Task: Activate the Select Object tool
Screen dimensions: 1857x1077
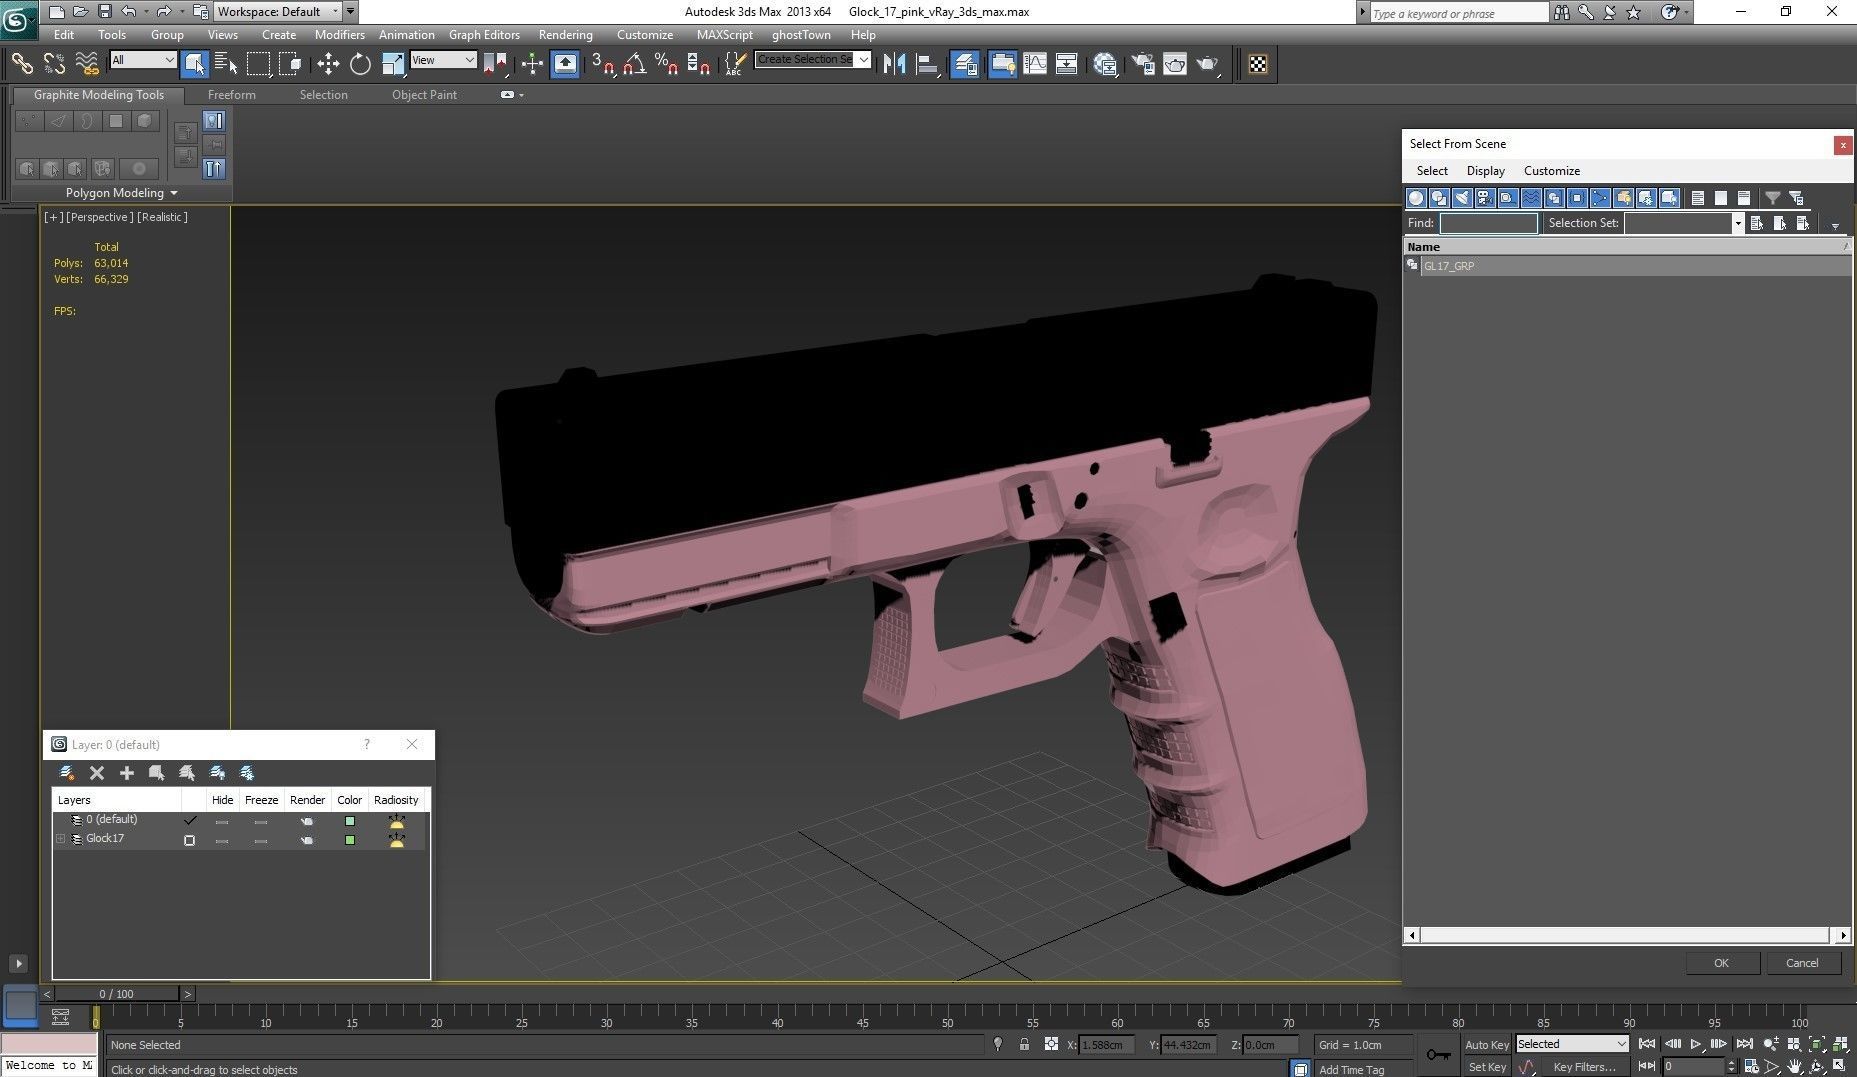Action: coord(195,64)
